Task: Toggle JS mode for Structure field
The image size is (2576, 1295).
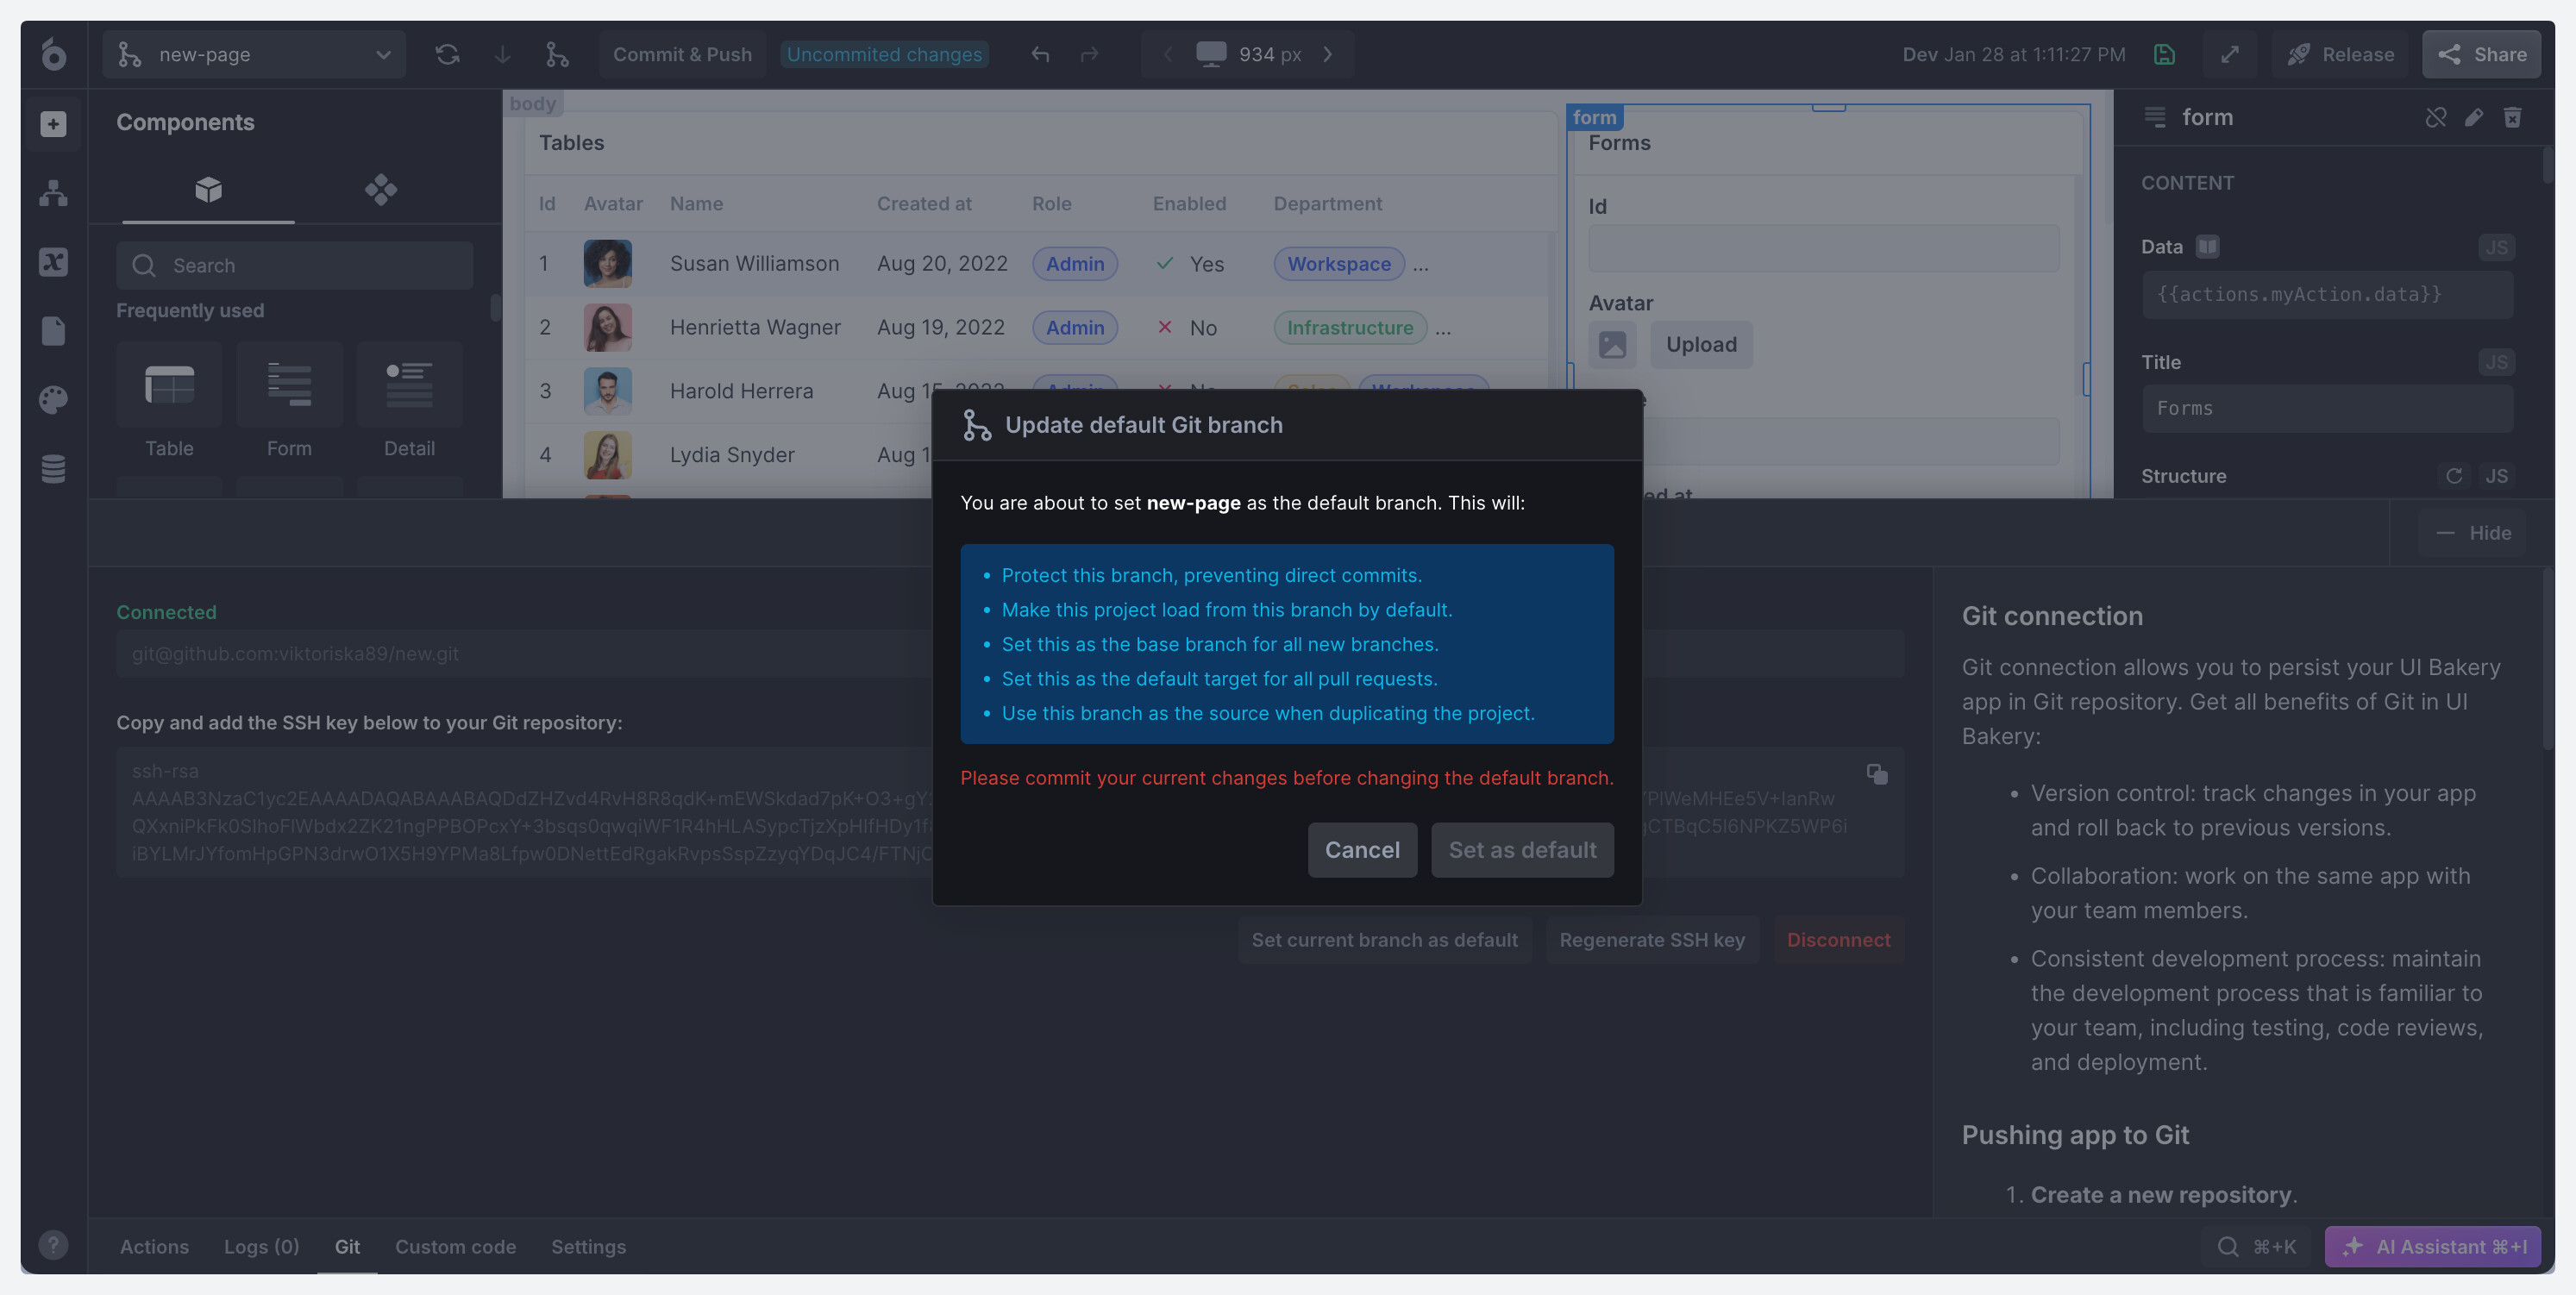Action: (2496, 476)
